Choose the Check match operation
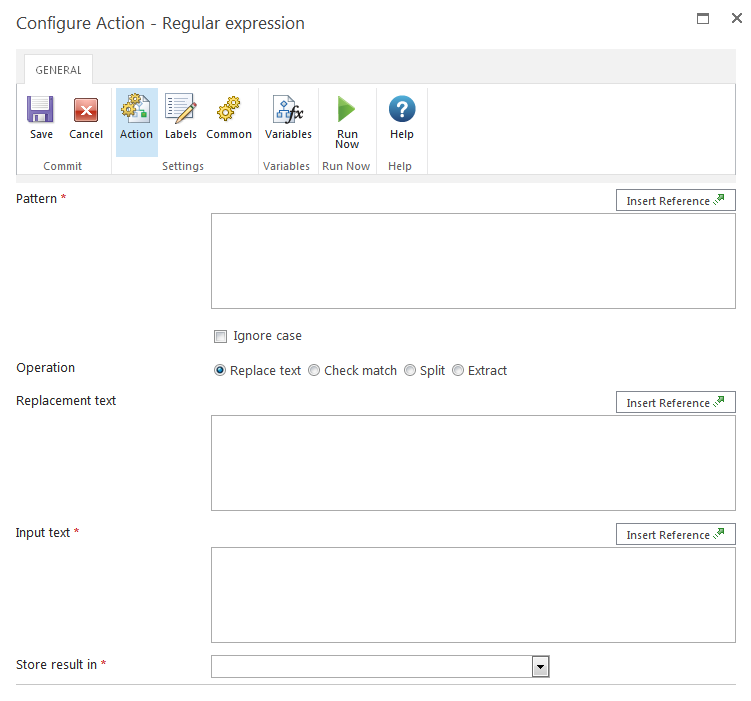Screen dimensions: 751x701 point(314,371)
